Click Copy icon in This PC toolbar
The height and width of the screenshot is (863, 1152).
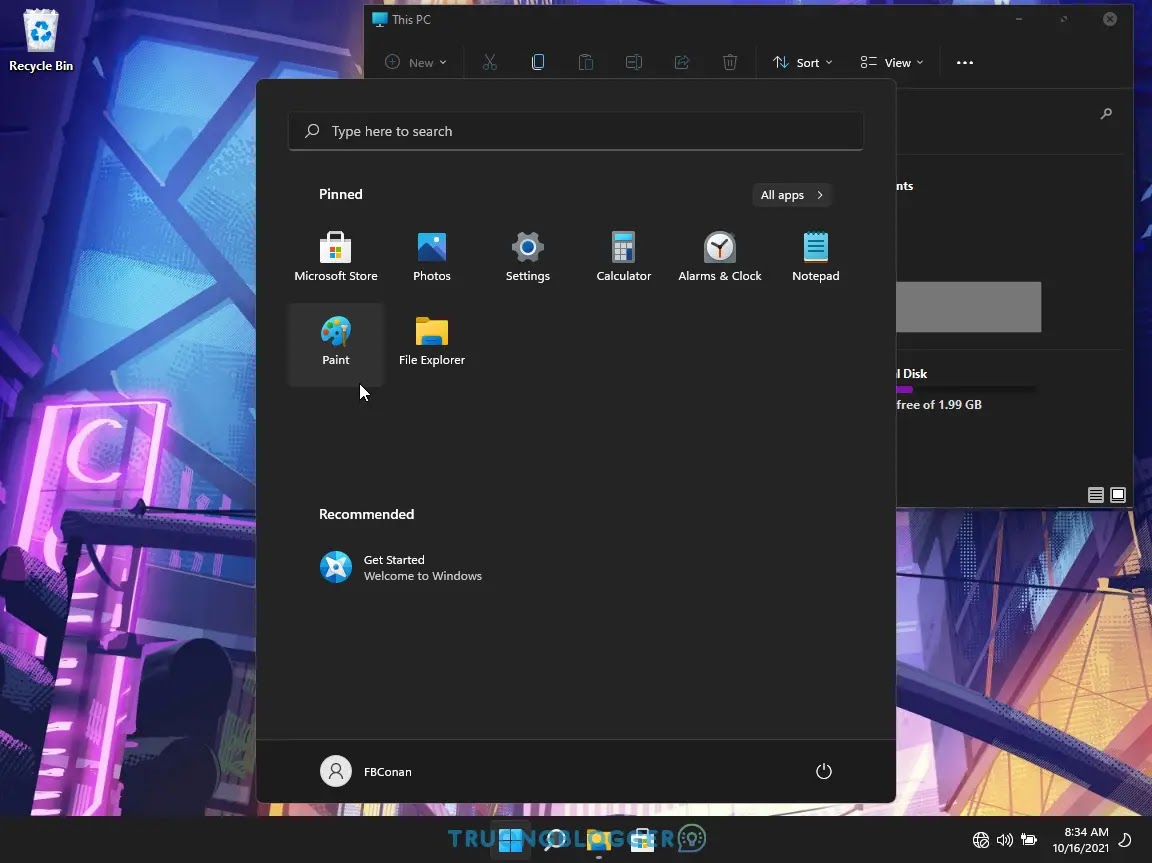pos(538,62)
